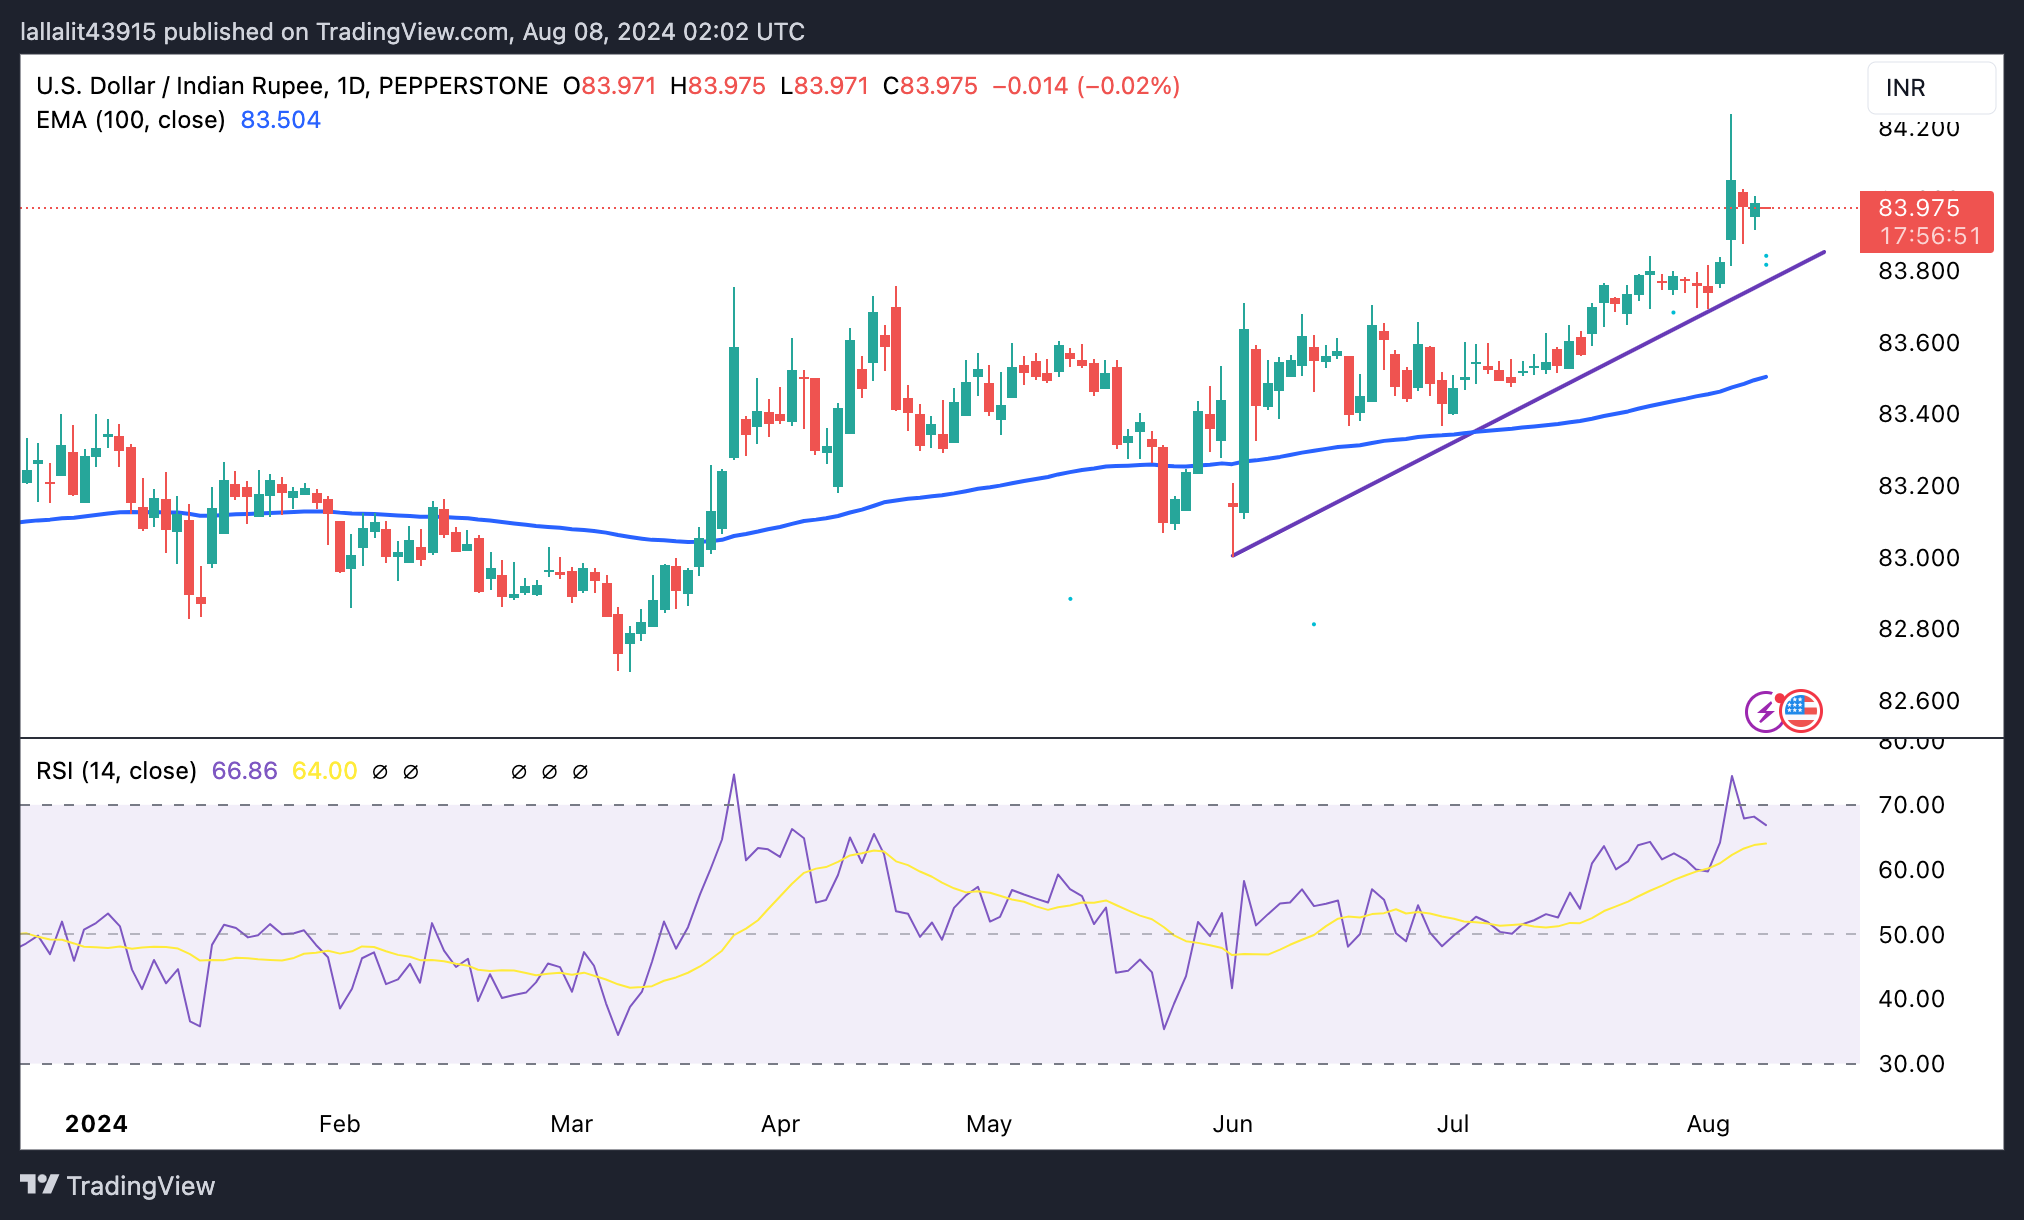The width and height of the screenshot is (2024, 1220).
Task: Select the EMA (100, close) indicator legend
Action: pyautogui.click(x=130, y=120)
